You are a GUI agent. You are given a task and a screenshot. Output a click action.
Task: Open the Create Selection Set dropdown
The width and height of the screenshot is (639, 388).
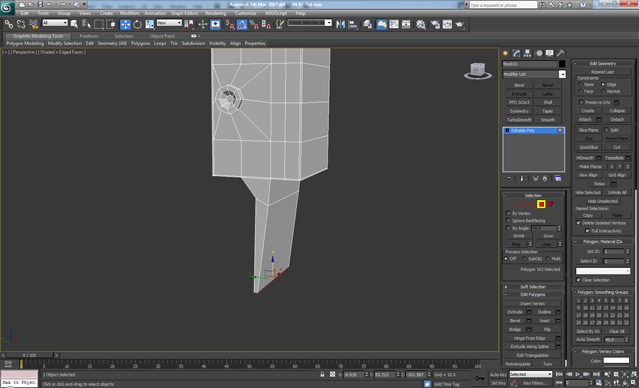(x=310, y=23)
